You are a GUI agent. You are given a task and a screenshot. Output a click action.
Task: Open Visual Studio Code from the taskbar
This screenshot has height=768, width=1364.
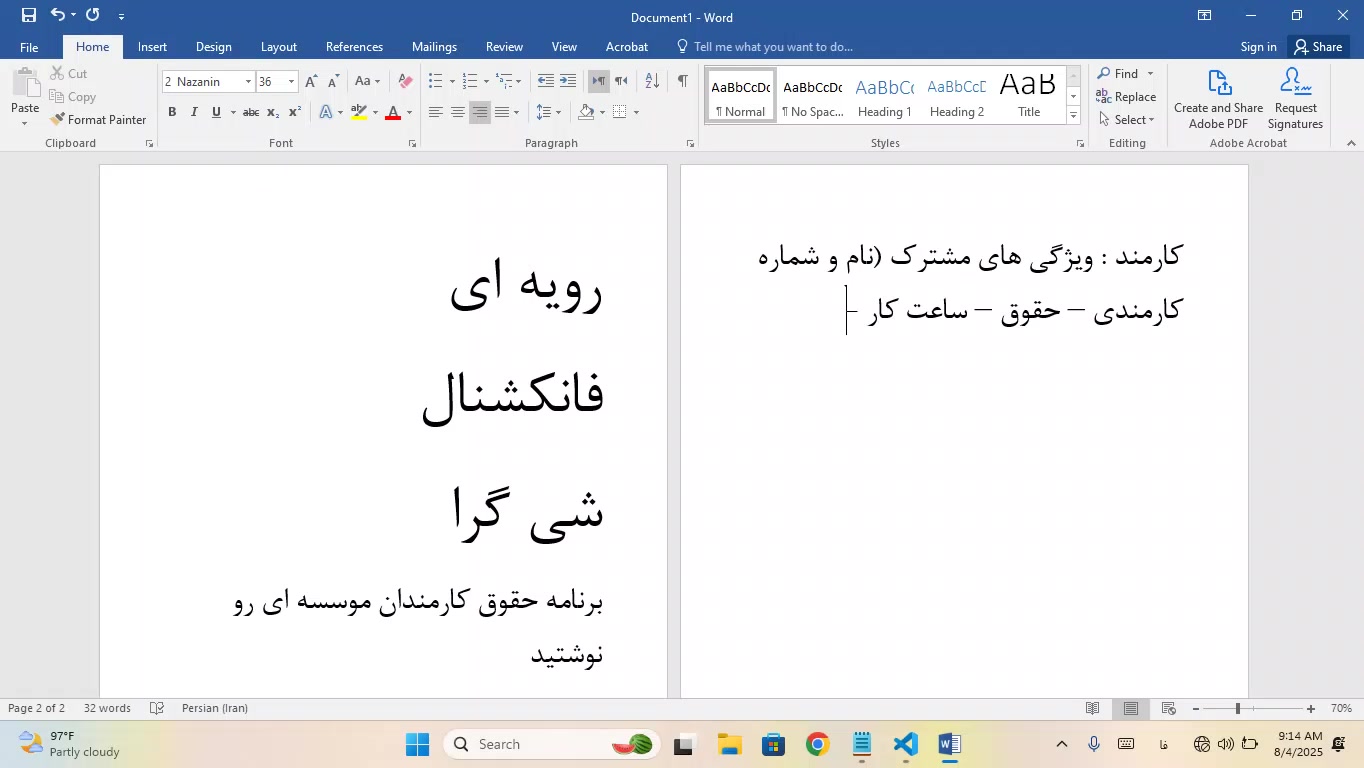pos(905,744)
